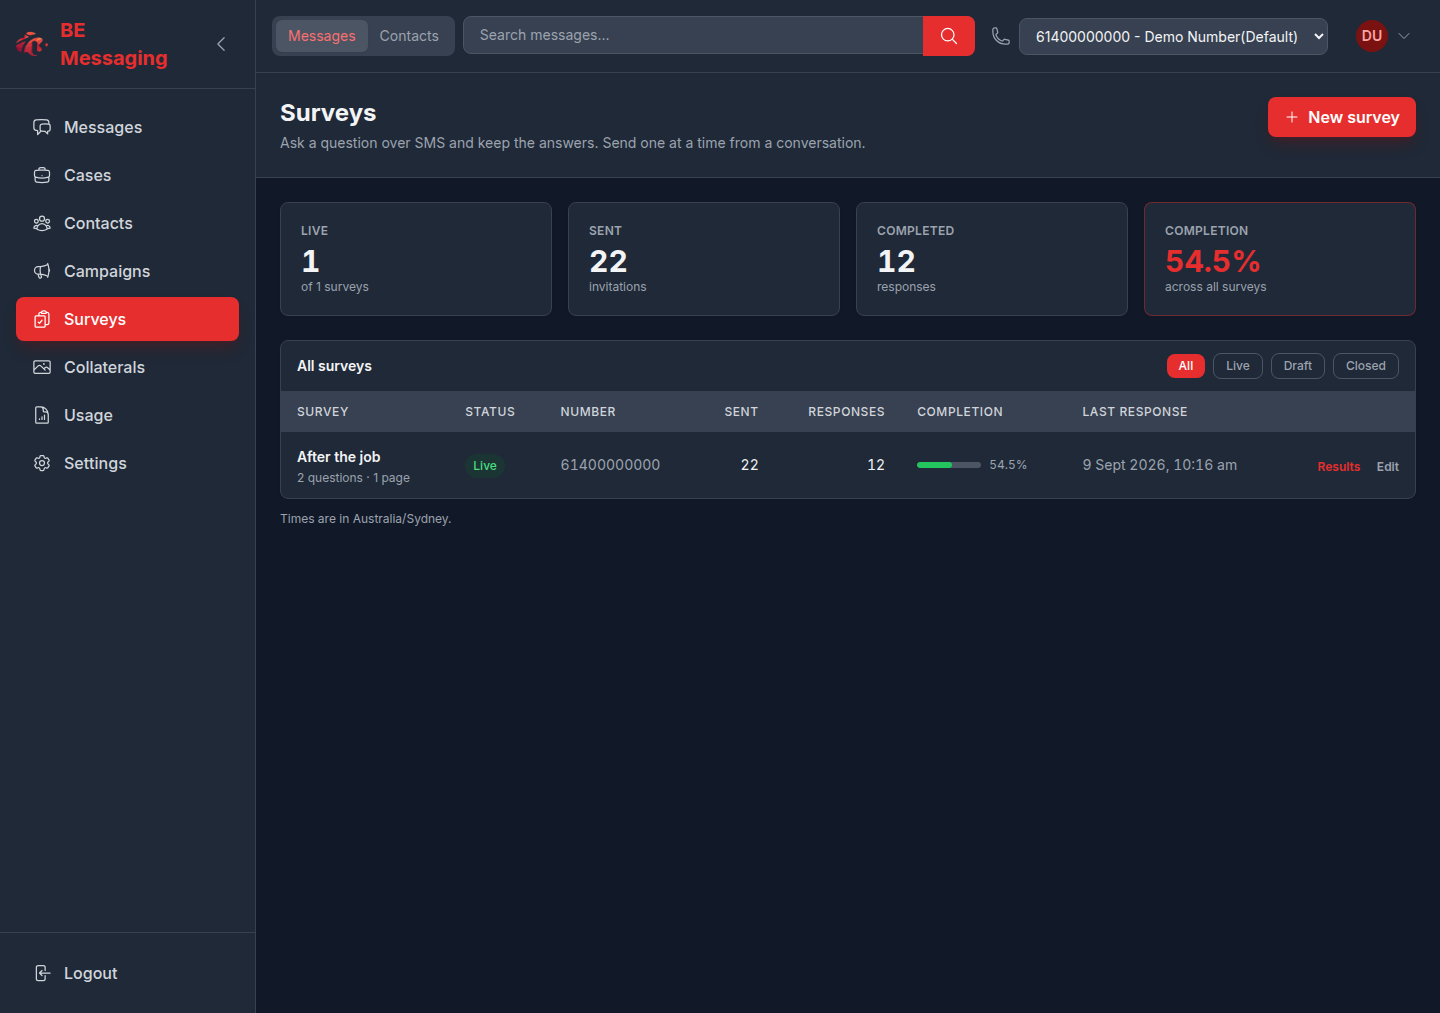Collapse the sidebar with the chevron arrow

tap(221, 44)
